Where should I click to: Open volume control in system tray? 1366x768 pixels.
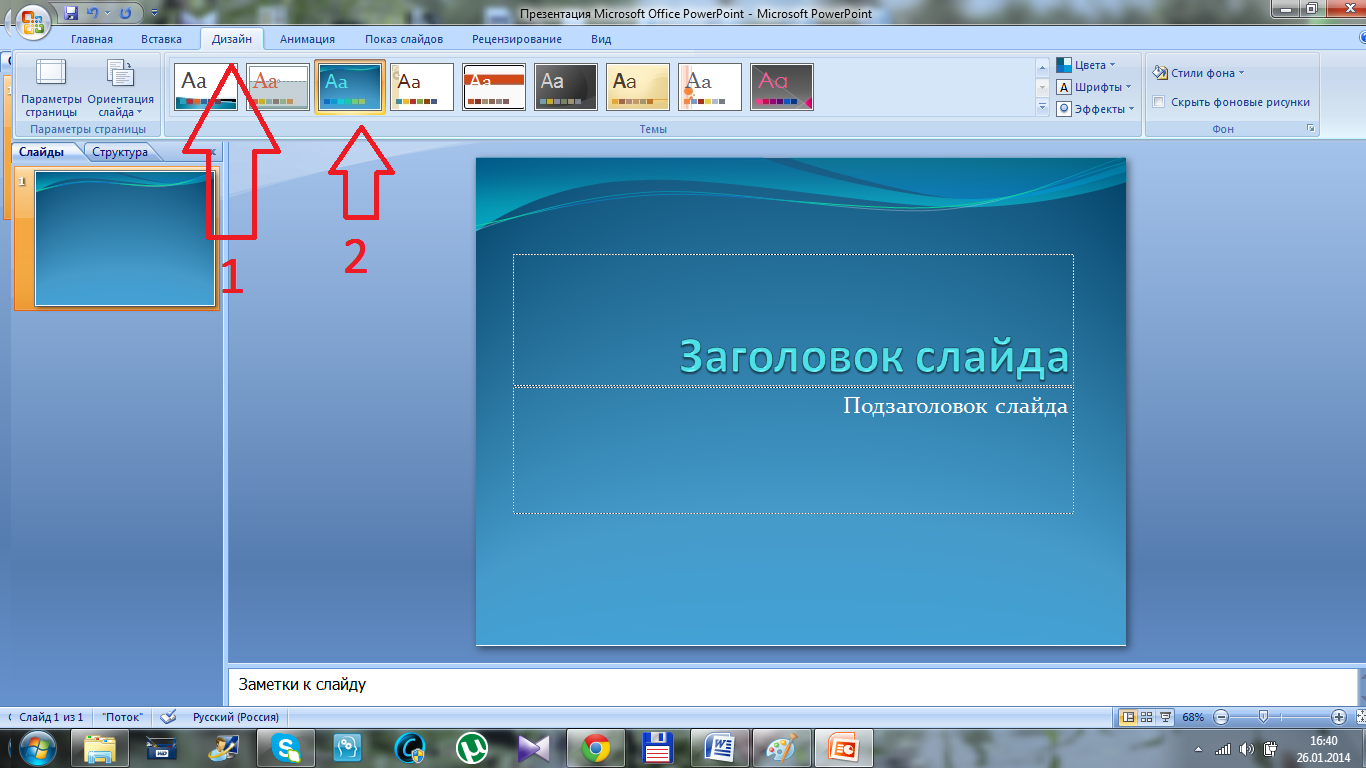pos(1246,748)
